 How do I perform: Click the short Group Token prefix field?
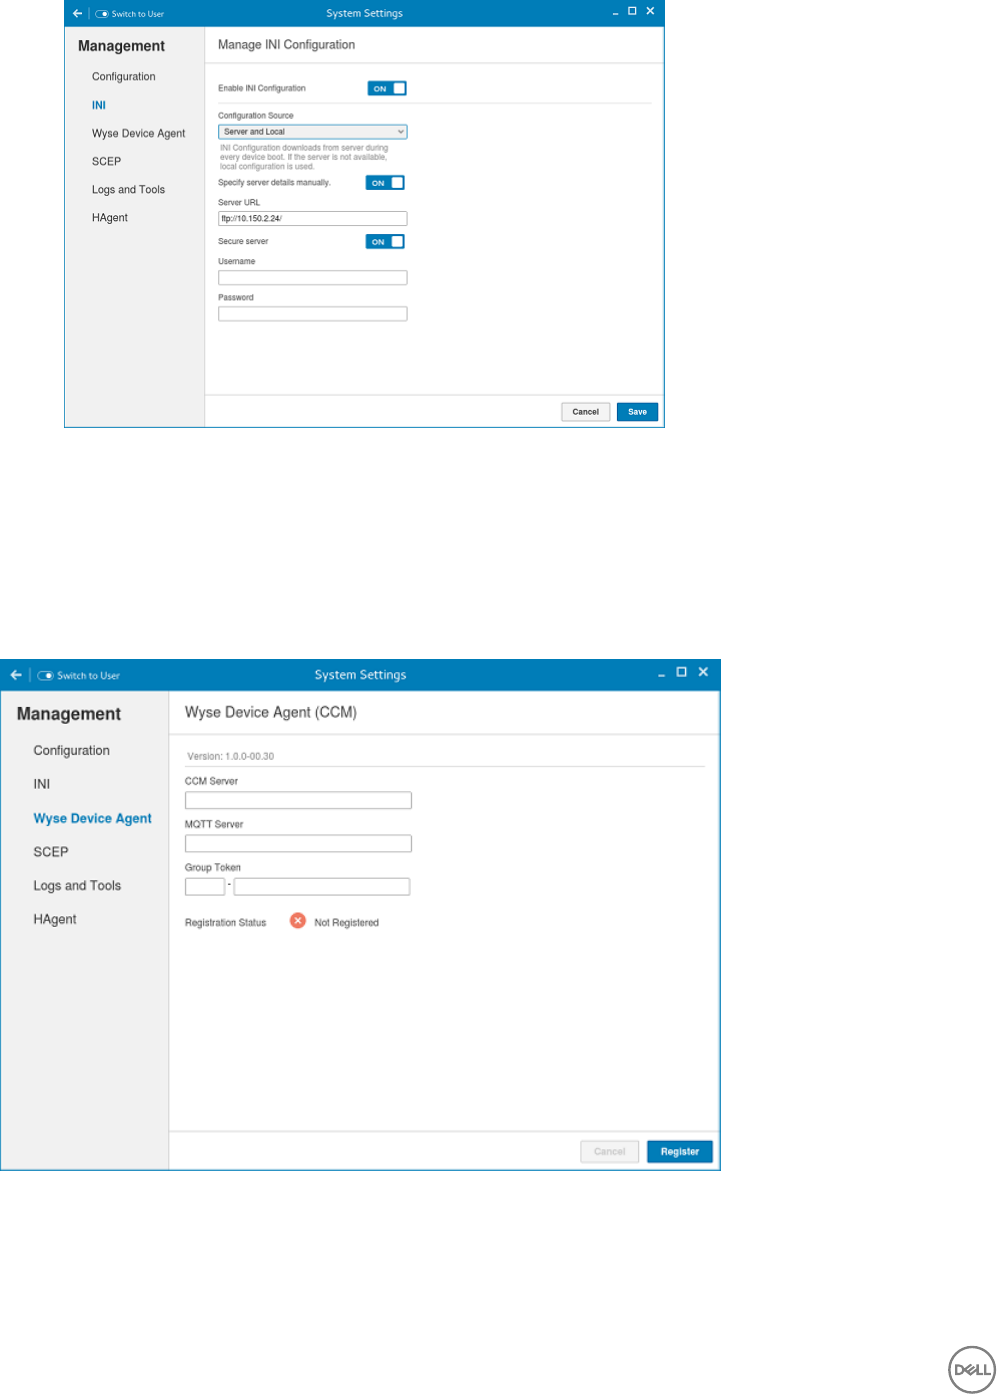205,886
